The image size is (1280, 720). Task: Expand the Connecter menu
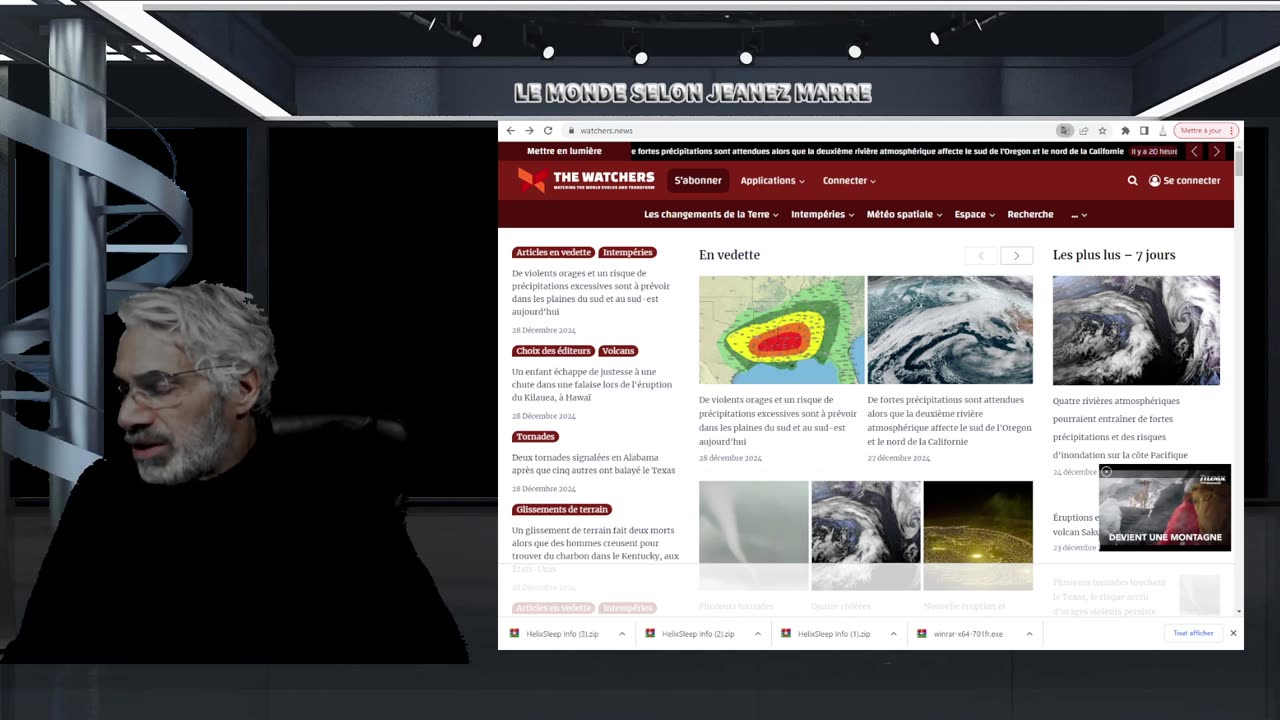click(849, 181)
